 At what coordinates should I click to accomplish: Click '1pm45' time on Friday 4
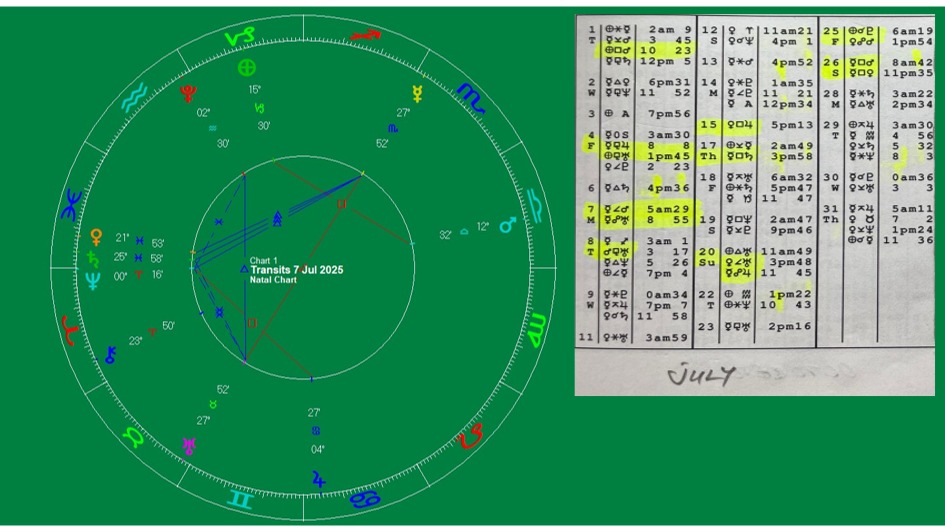pyautogui.click(x=669, y=156)
